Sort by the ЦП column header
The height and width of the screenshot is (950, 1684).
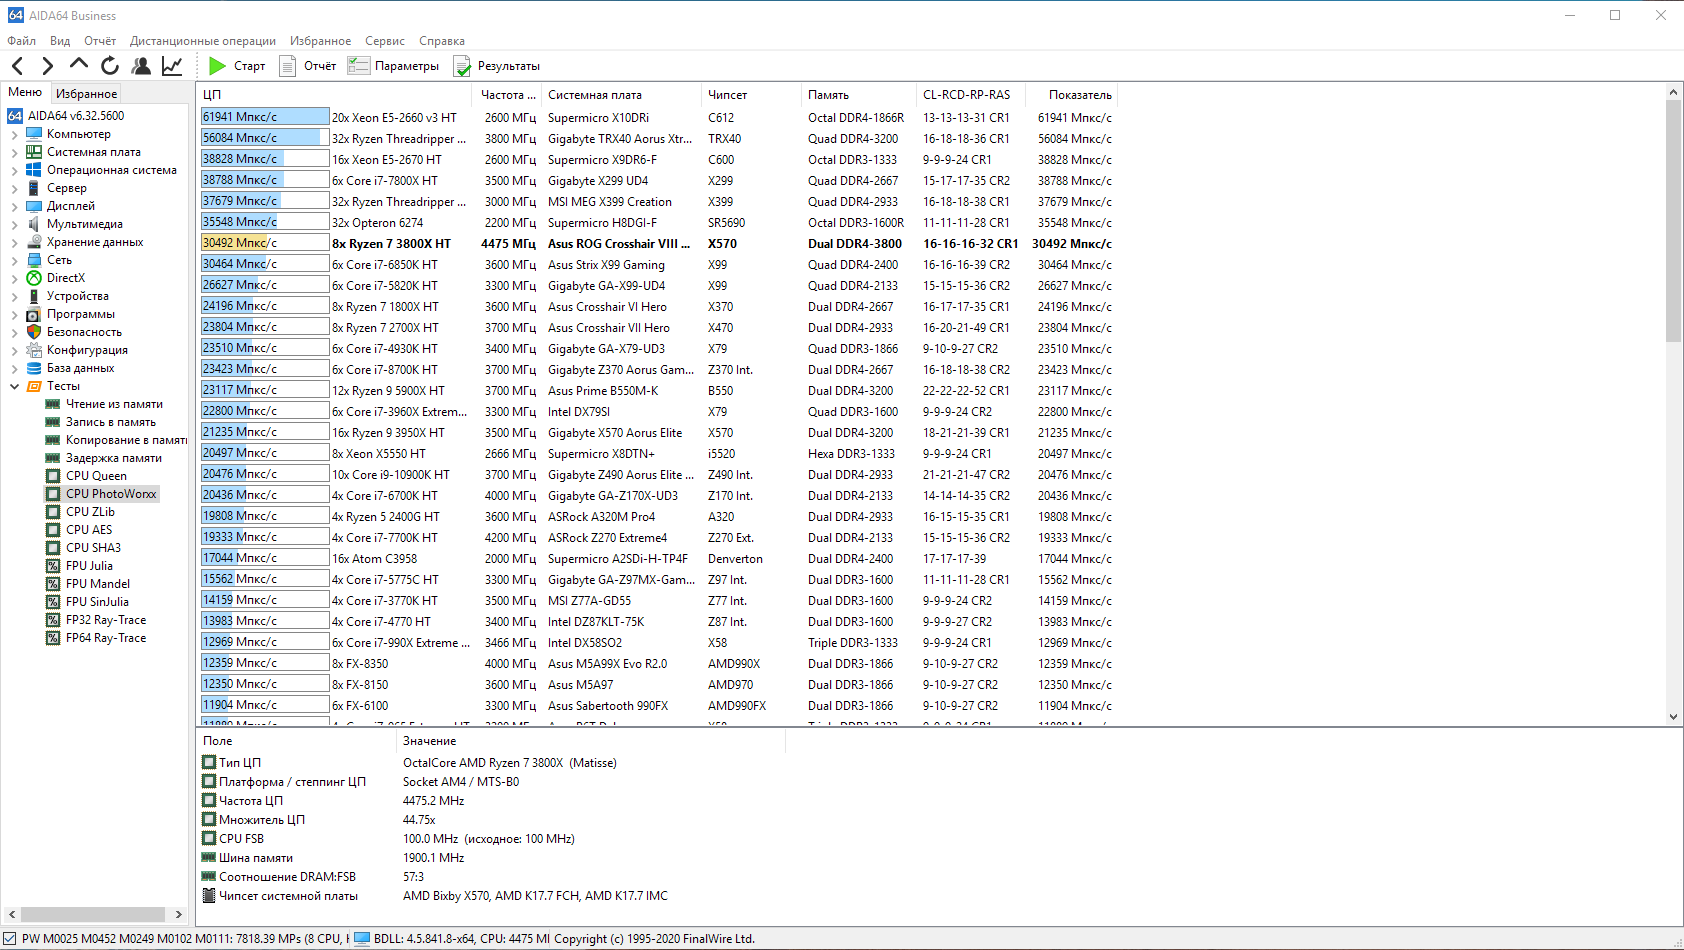338,95
